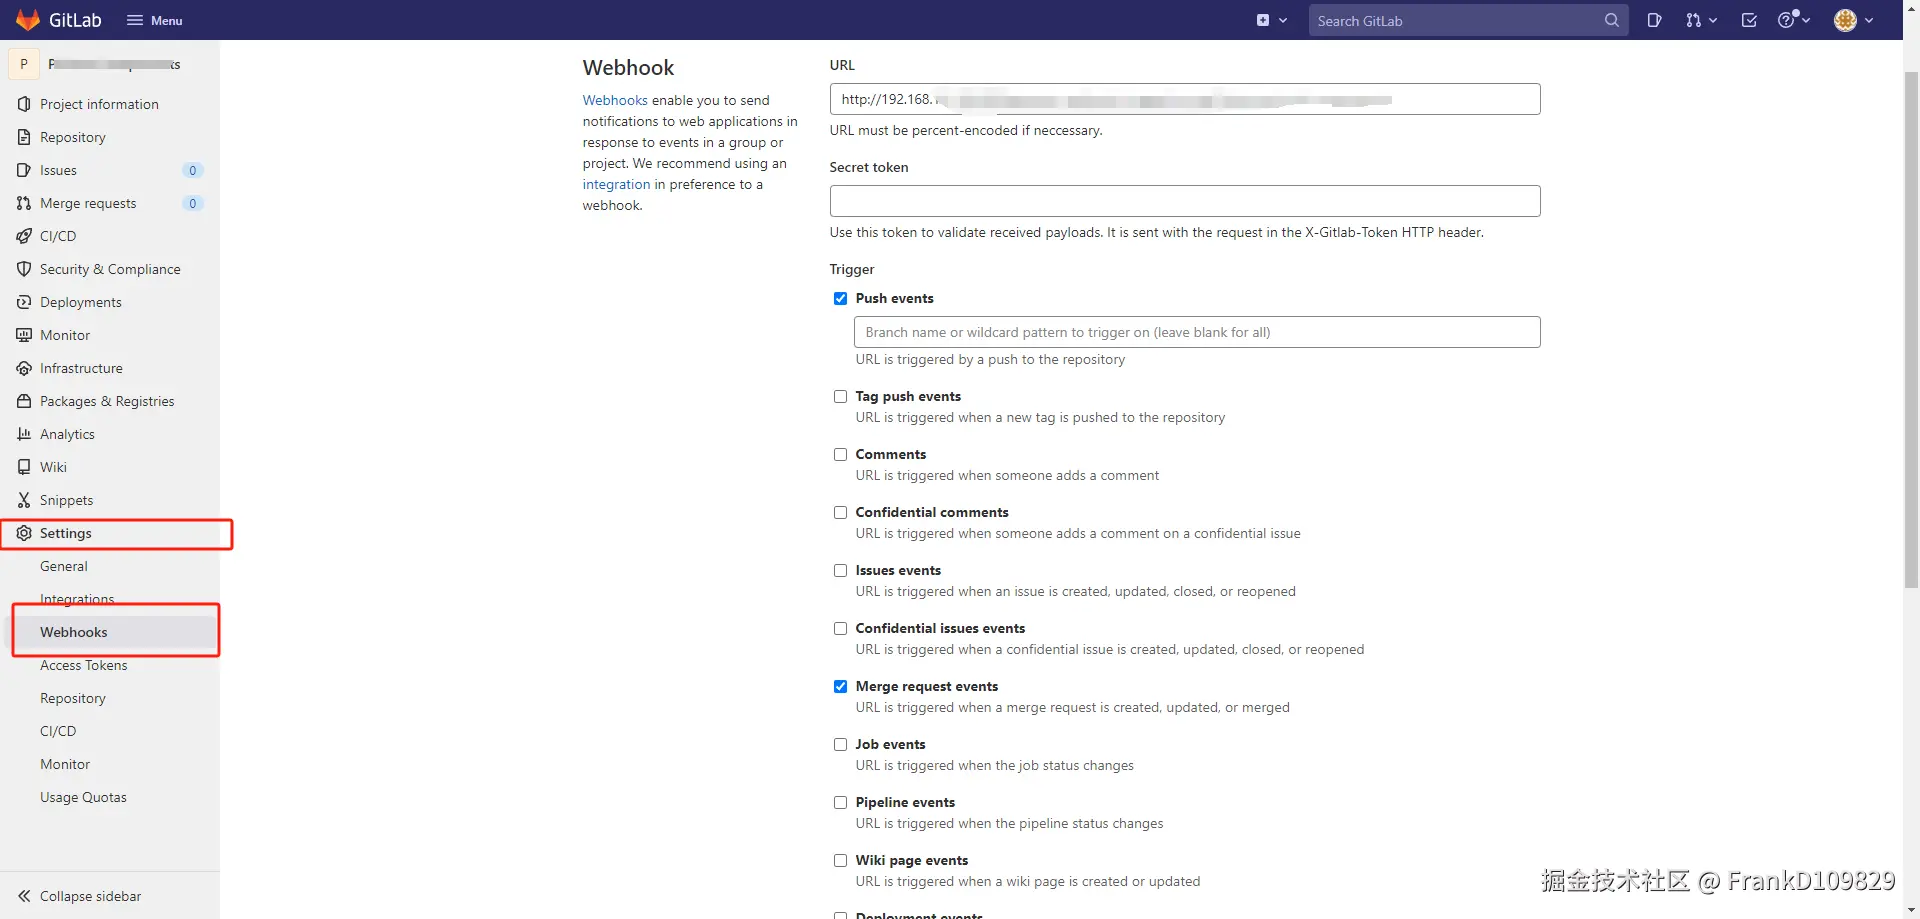Enable the Wiki page events checkbox
1920x919 pixels.
840,860
